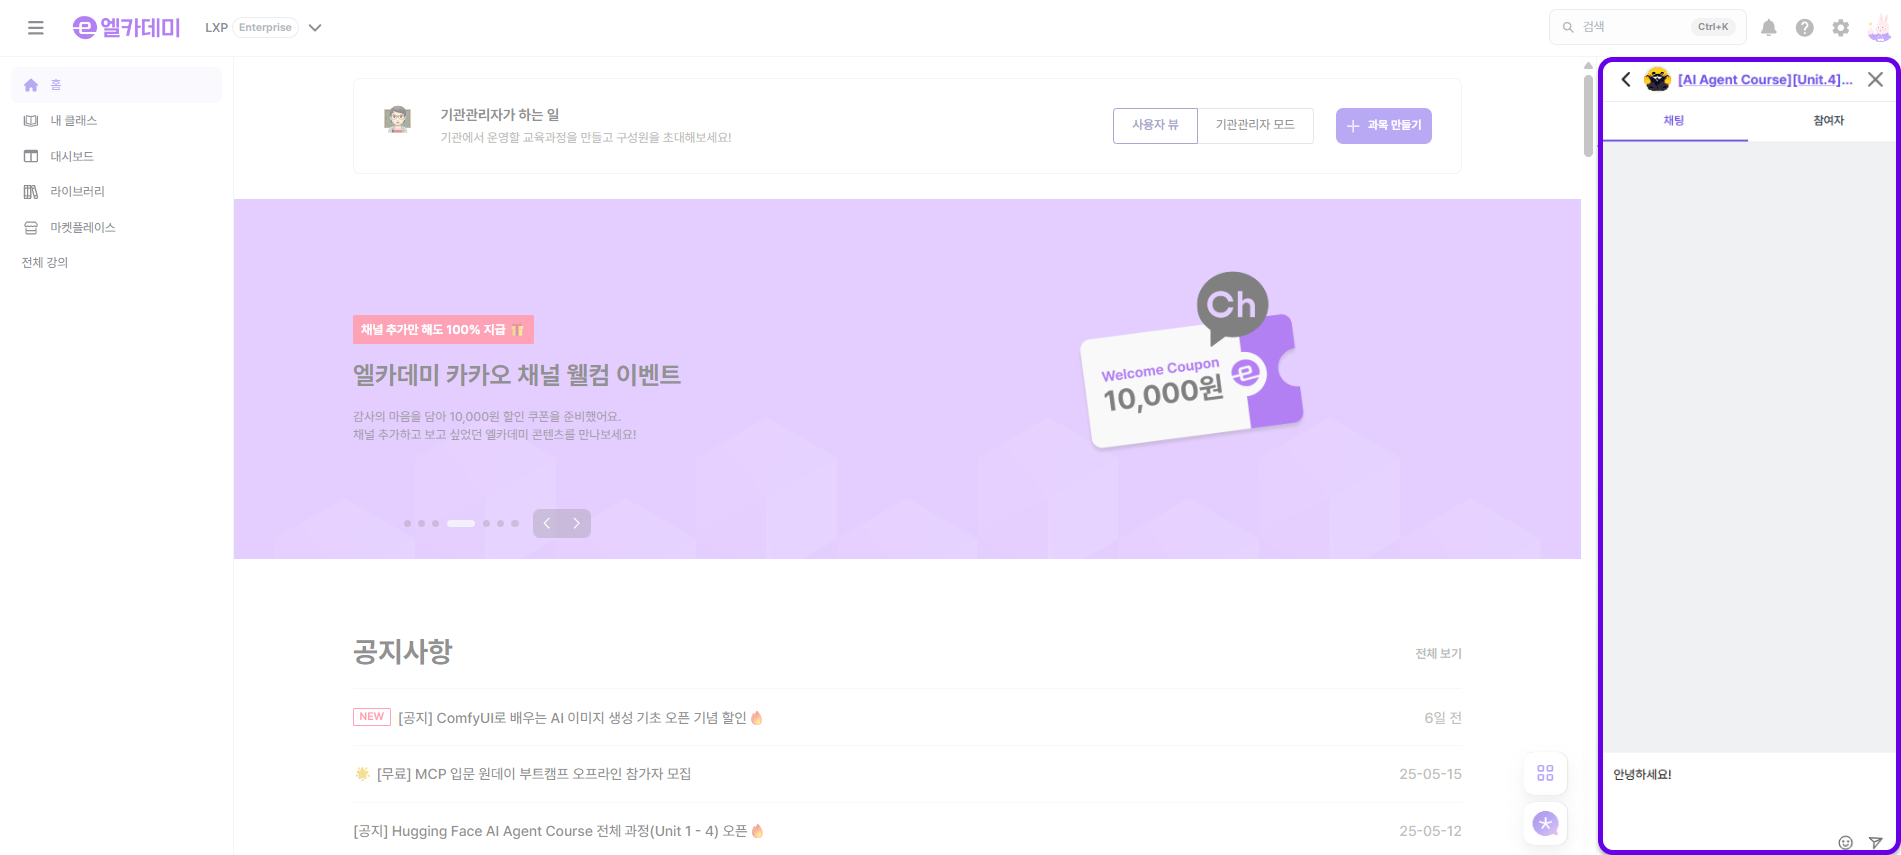Expand the LXP Enterprise dropdown chevron
This screenshot has width=1901, height=855.
point(315,28)
